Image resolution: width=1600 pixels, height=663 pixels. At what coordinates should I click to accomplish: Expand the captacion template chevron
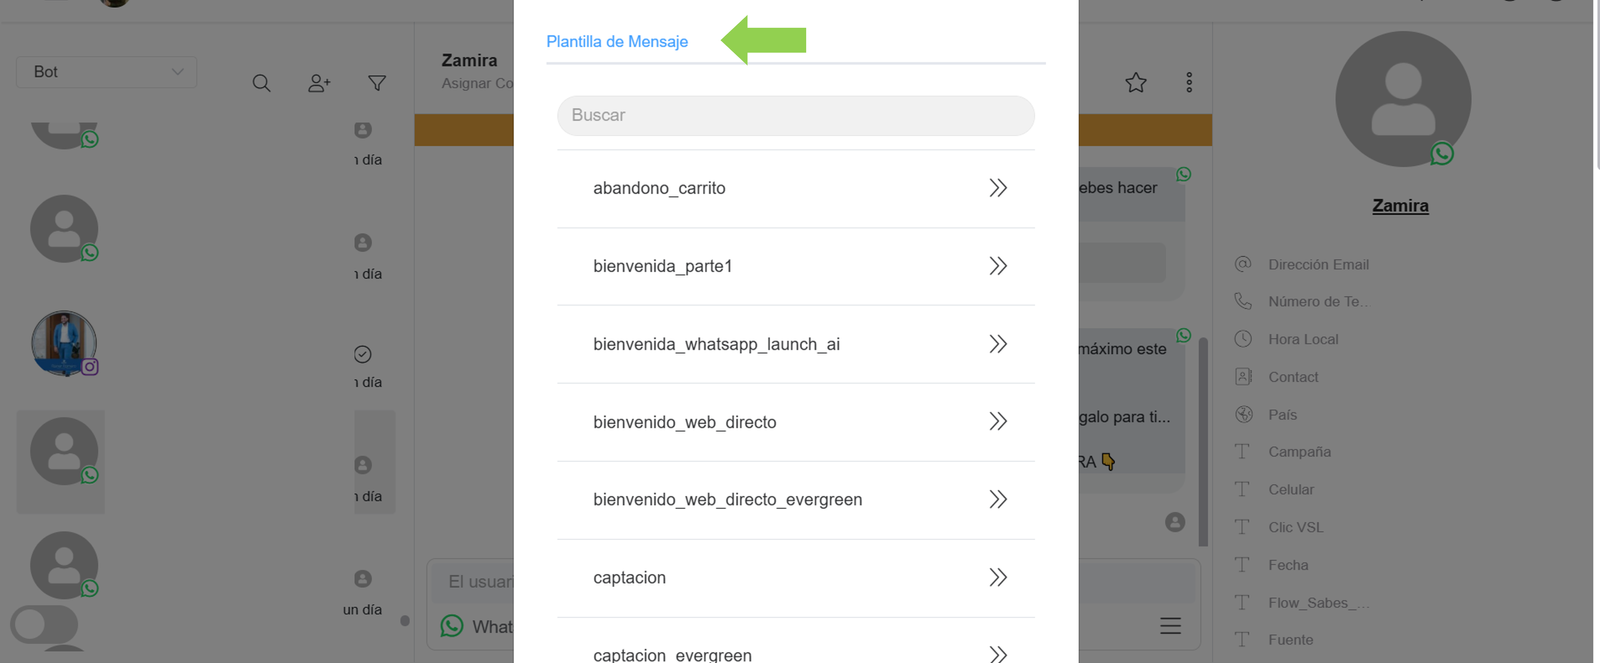[997, 577]
